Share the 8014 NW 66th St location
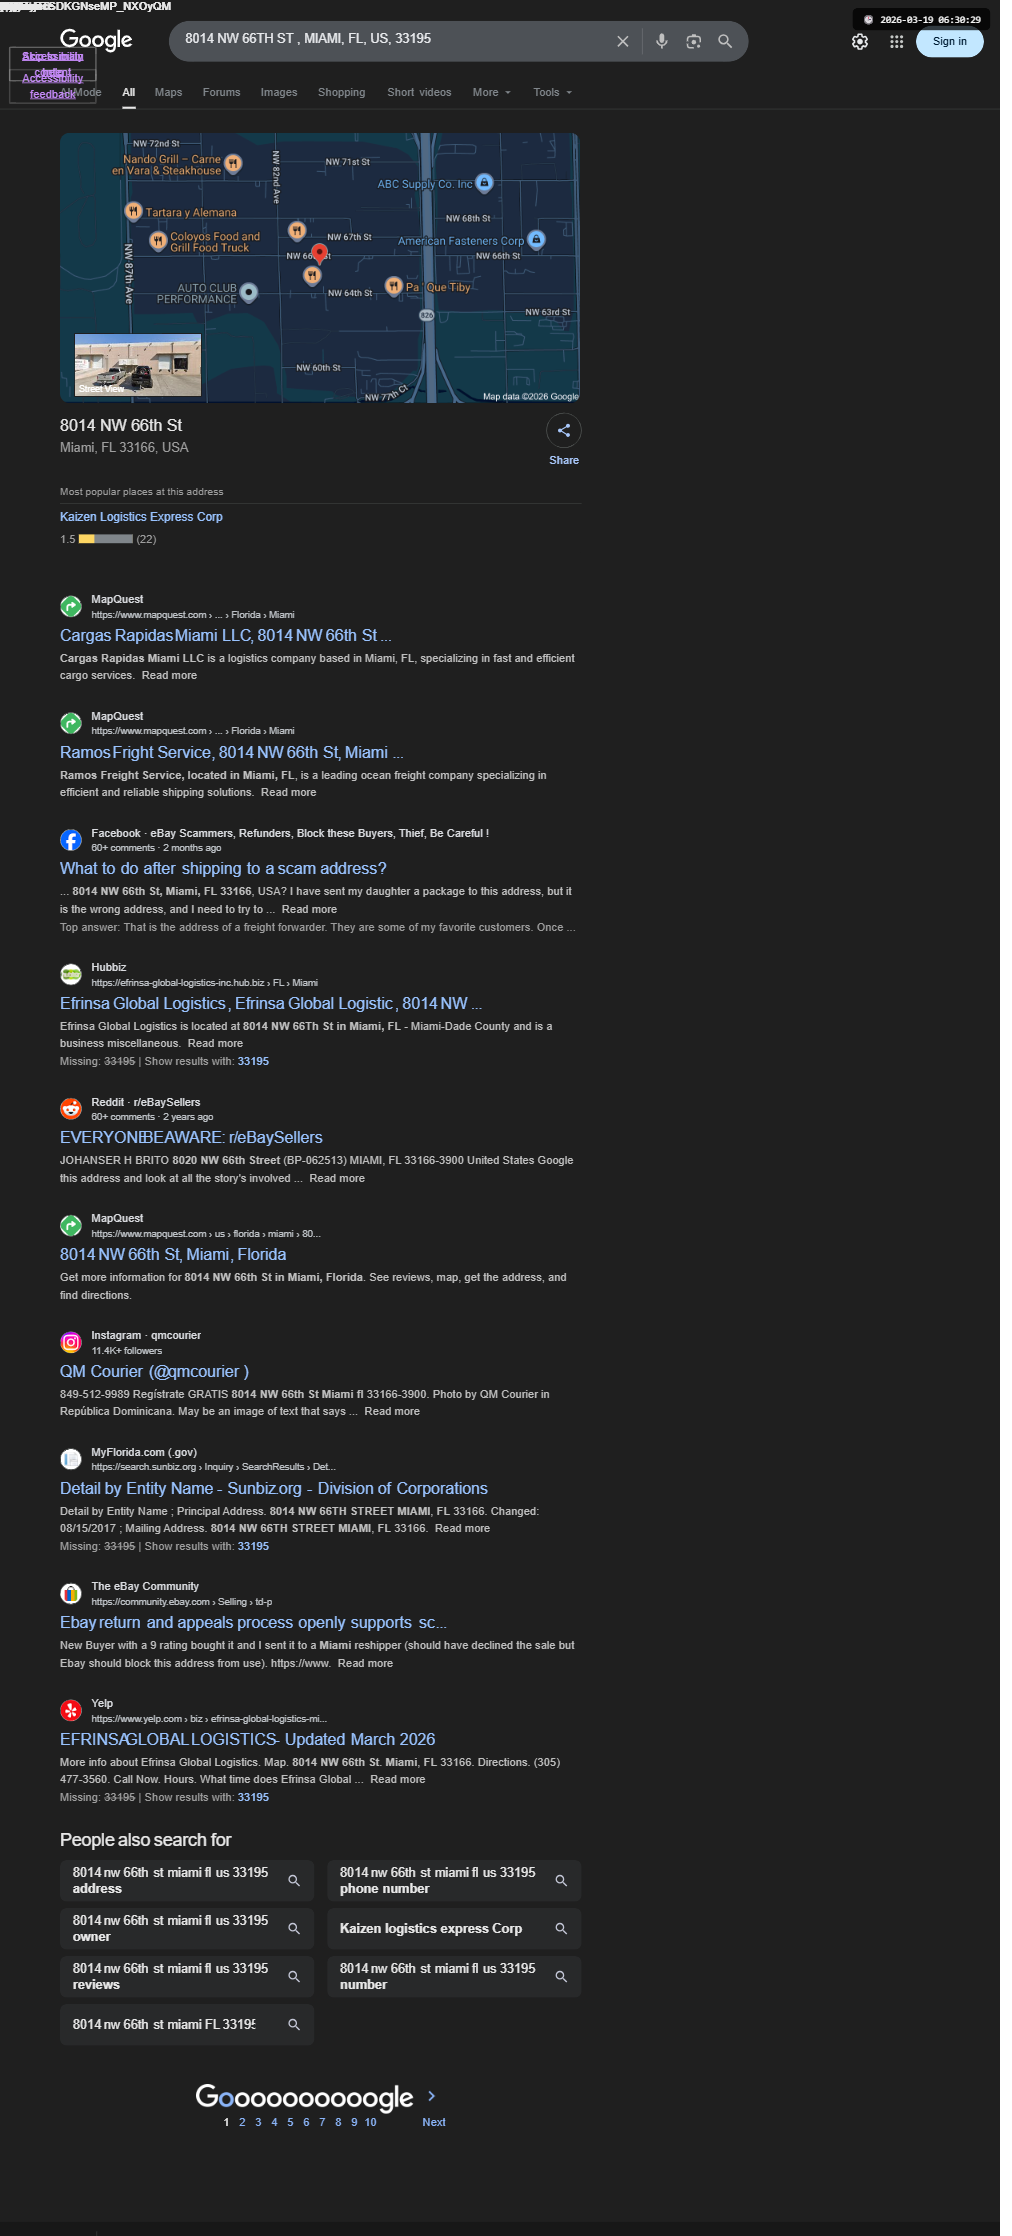This screenshot has height=2236, width=1012. pos(564,431)
